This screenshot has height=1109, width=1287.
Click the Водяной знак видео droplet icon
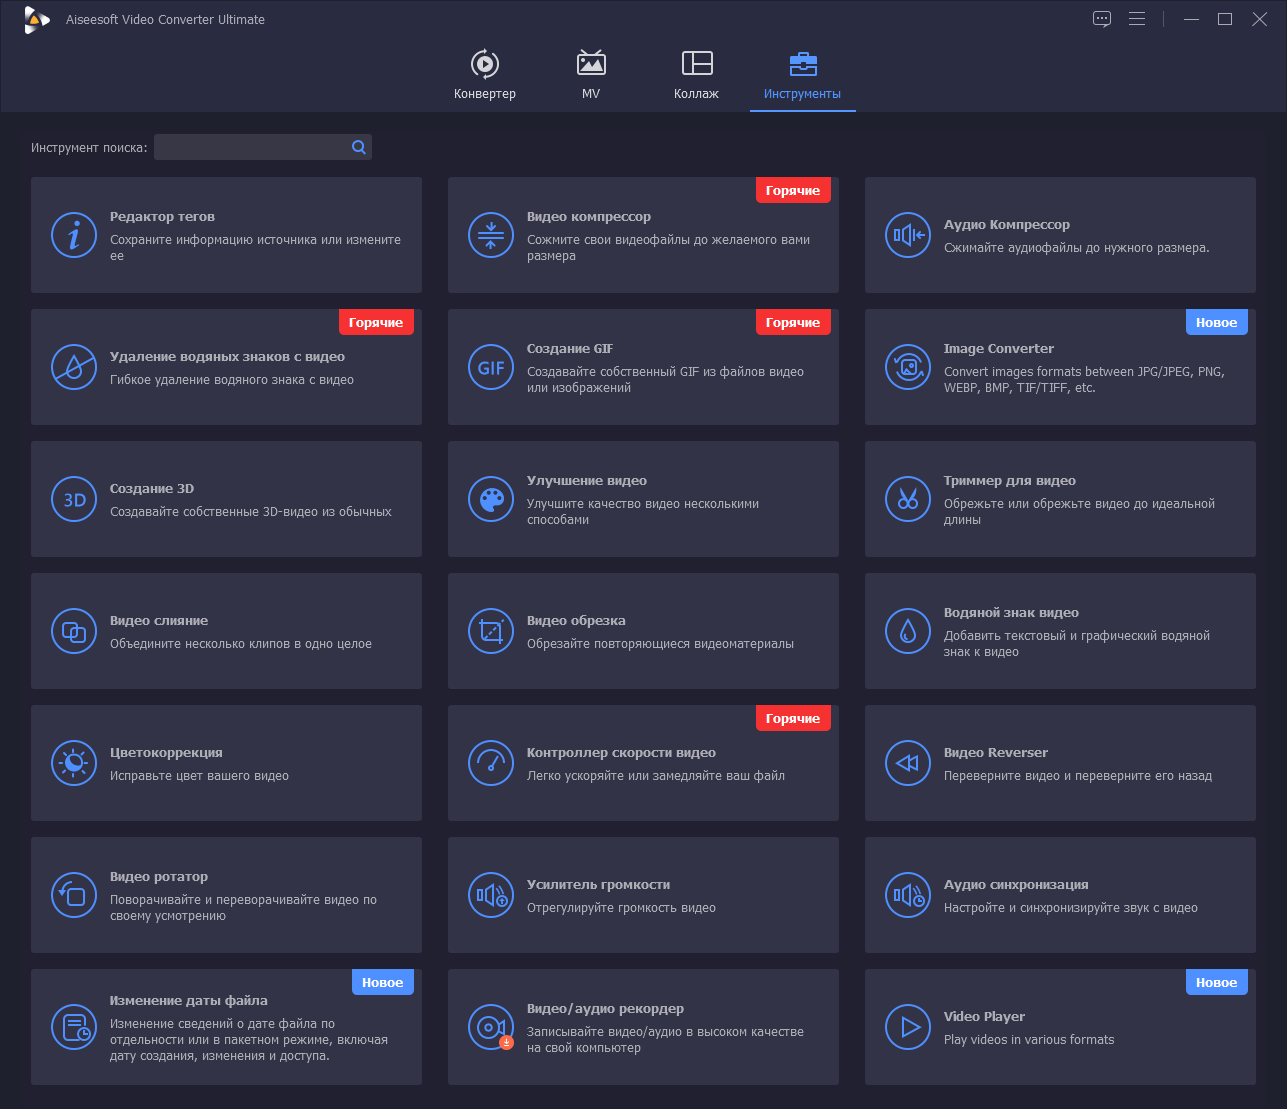tap(908, 631)
